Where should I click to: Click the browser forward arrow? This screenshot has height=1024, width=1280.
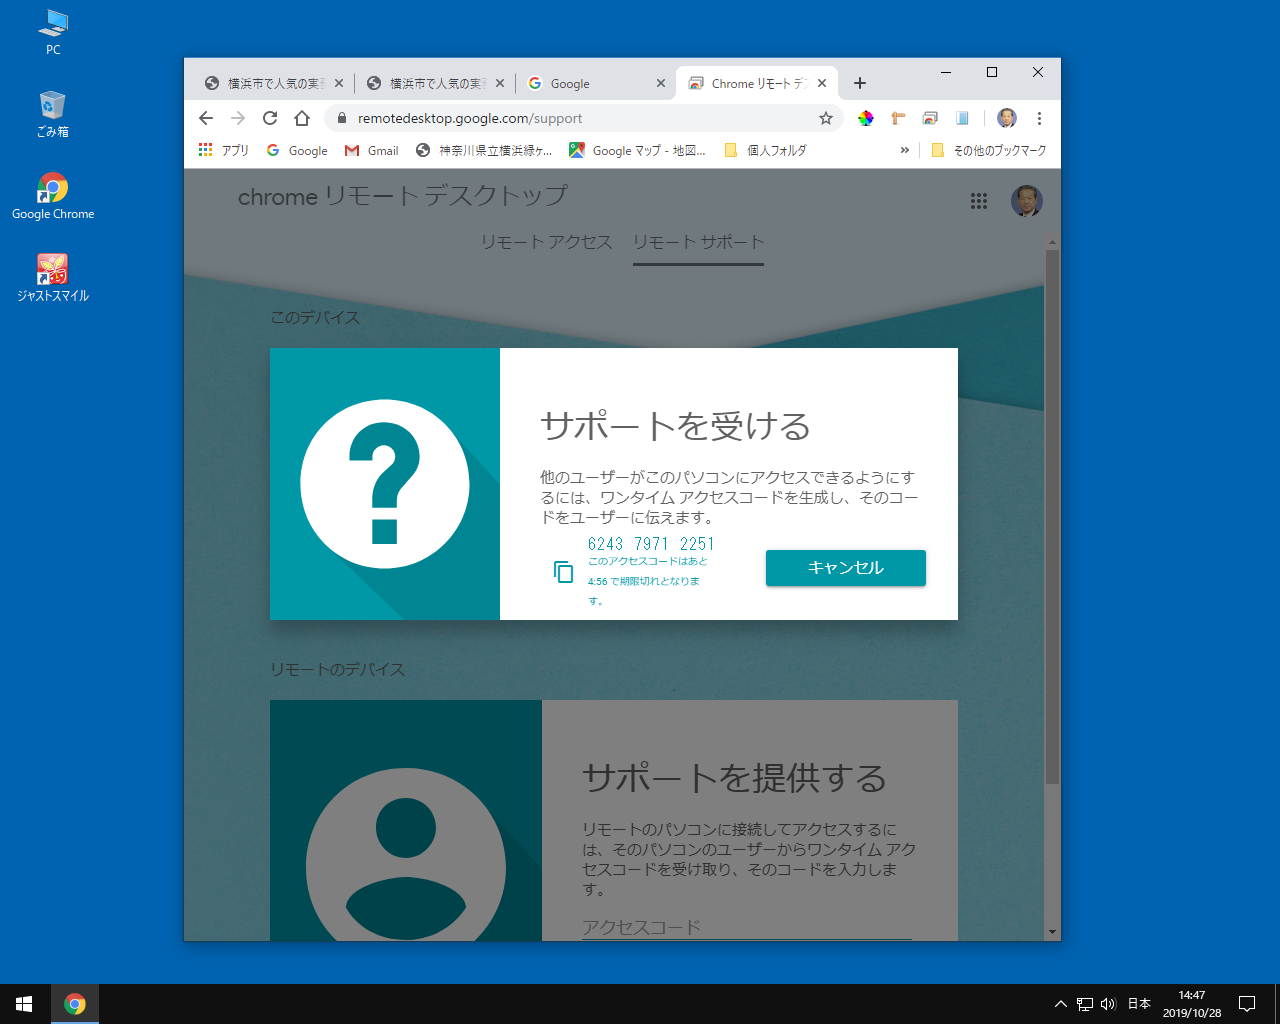tap(238, 118)
